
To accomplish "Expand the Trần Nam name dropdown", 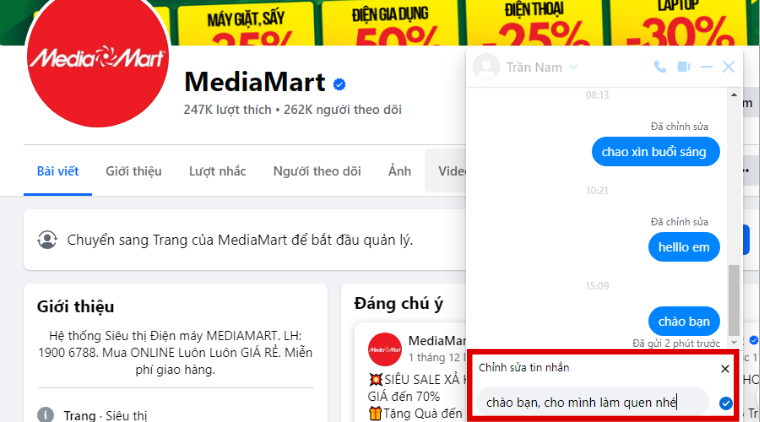I will pyautogui.click(x=573, y=67).
